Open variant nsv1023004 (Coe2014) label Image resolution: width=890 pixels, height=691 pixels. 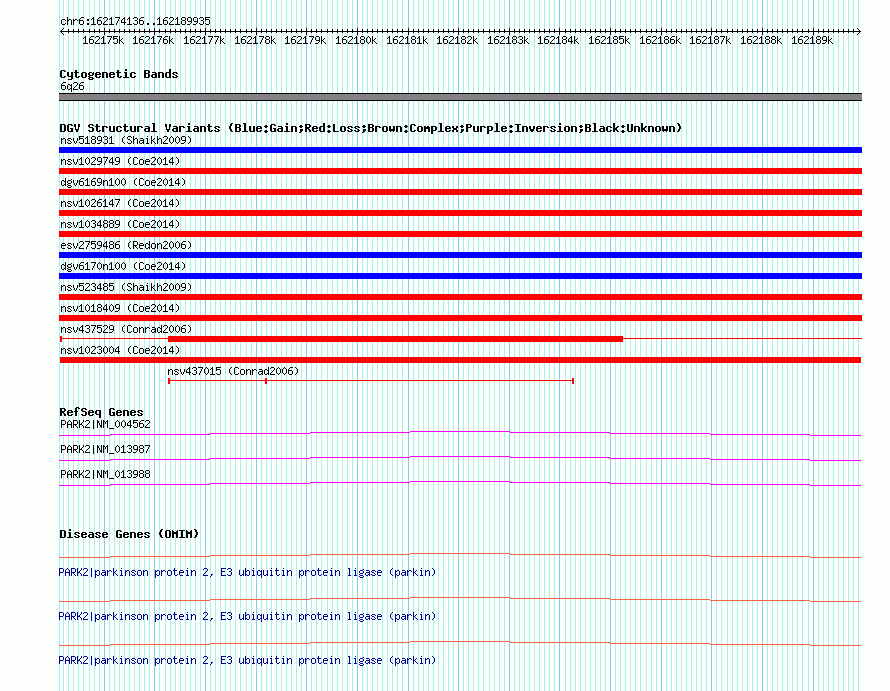coord(120,350)
